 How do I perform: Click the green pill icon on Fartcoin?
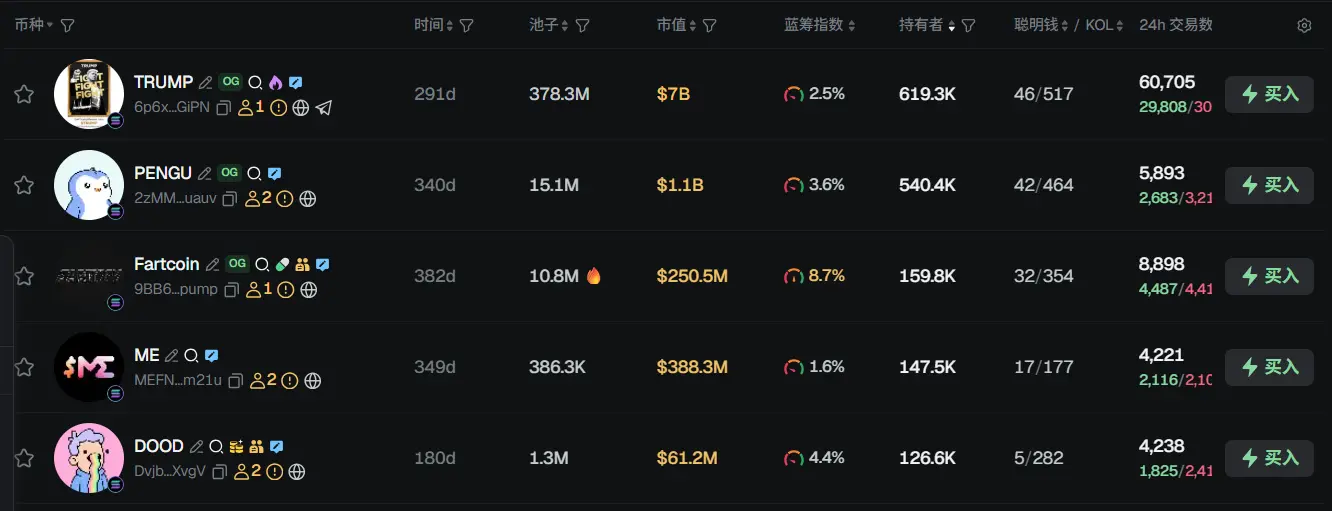(x=282, y=265)
